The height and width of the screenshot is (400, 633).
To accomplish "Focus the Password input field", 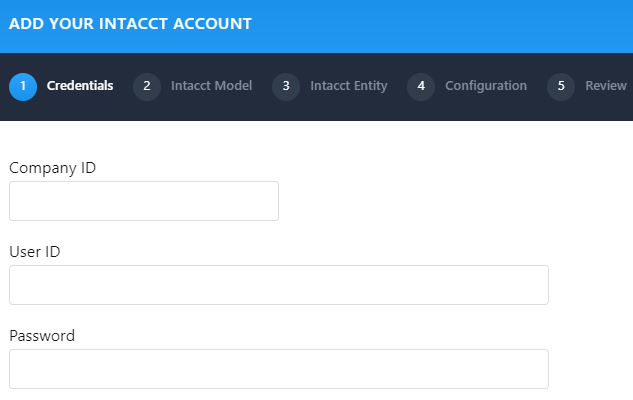I will tap(279, 369).
